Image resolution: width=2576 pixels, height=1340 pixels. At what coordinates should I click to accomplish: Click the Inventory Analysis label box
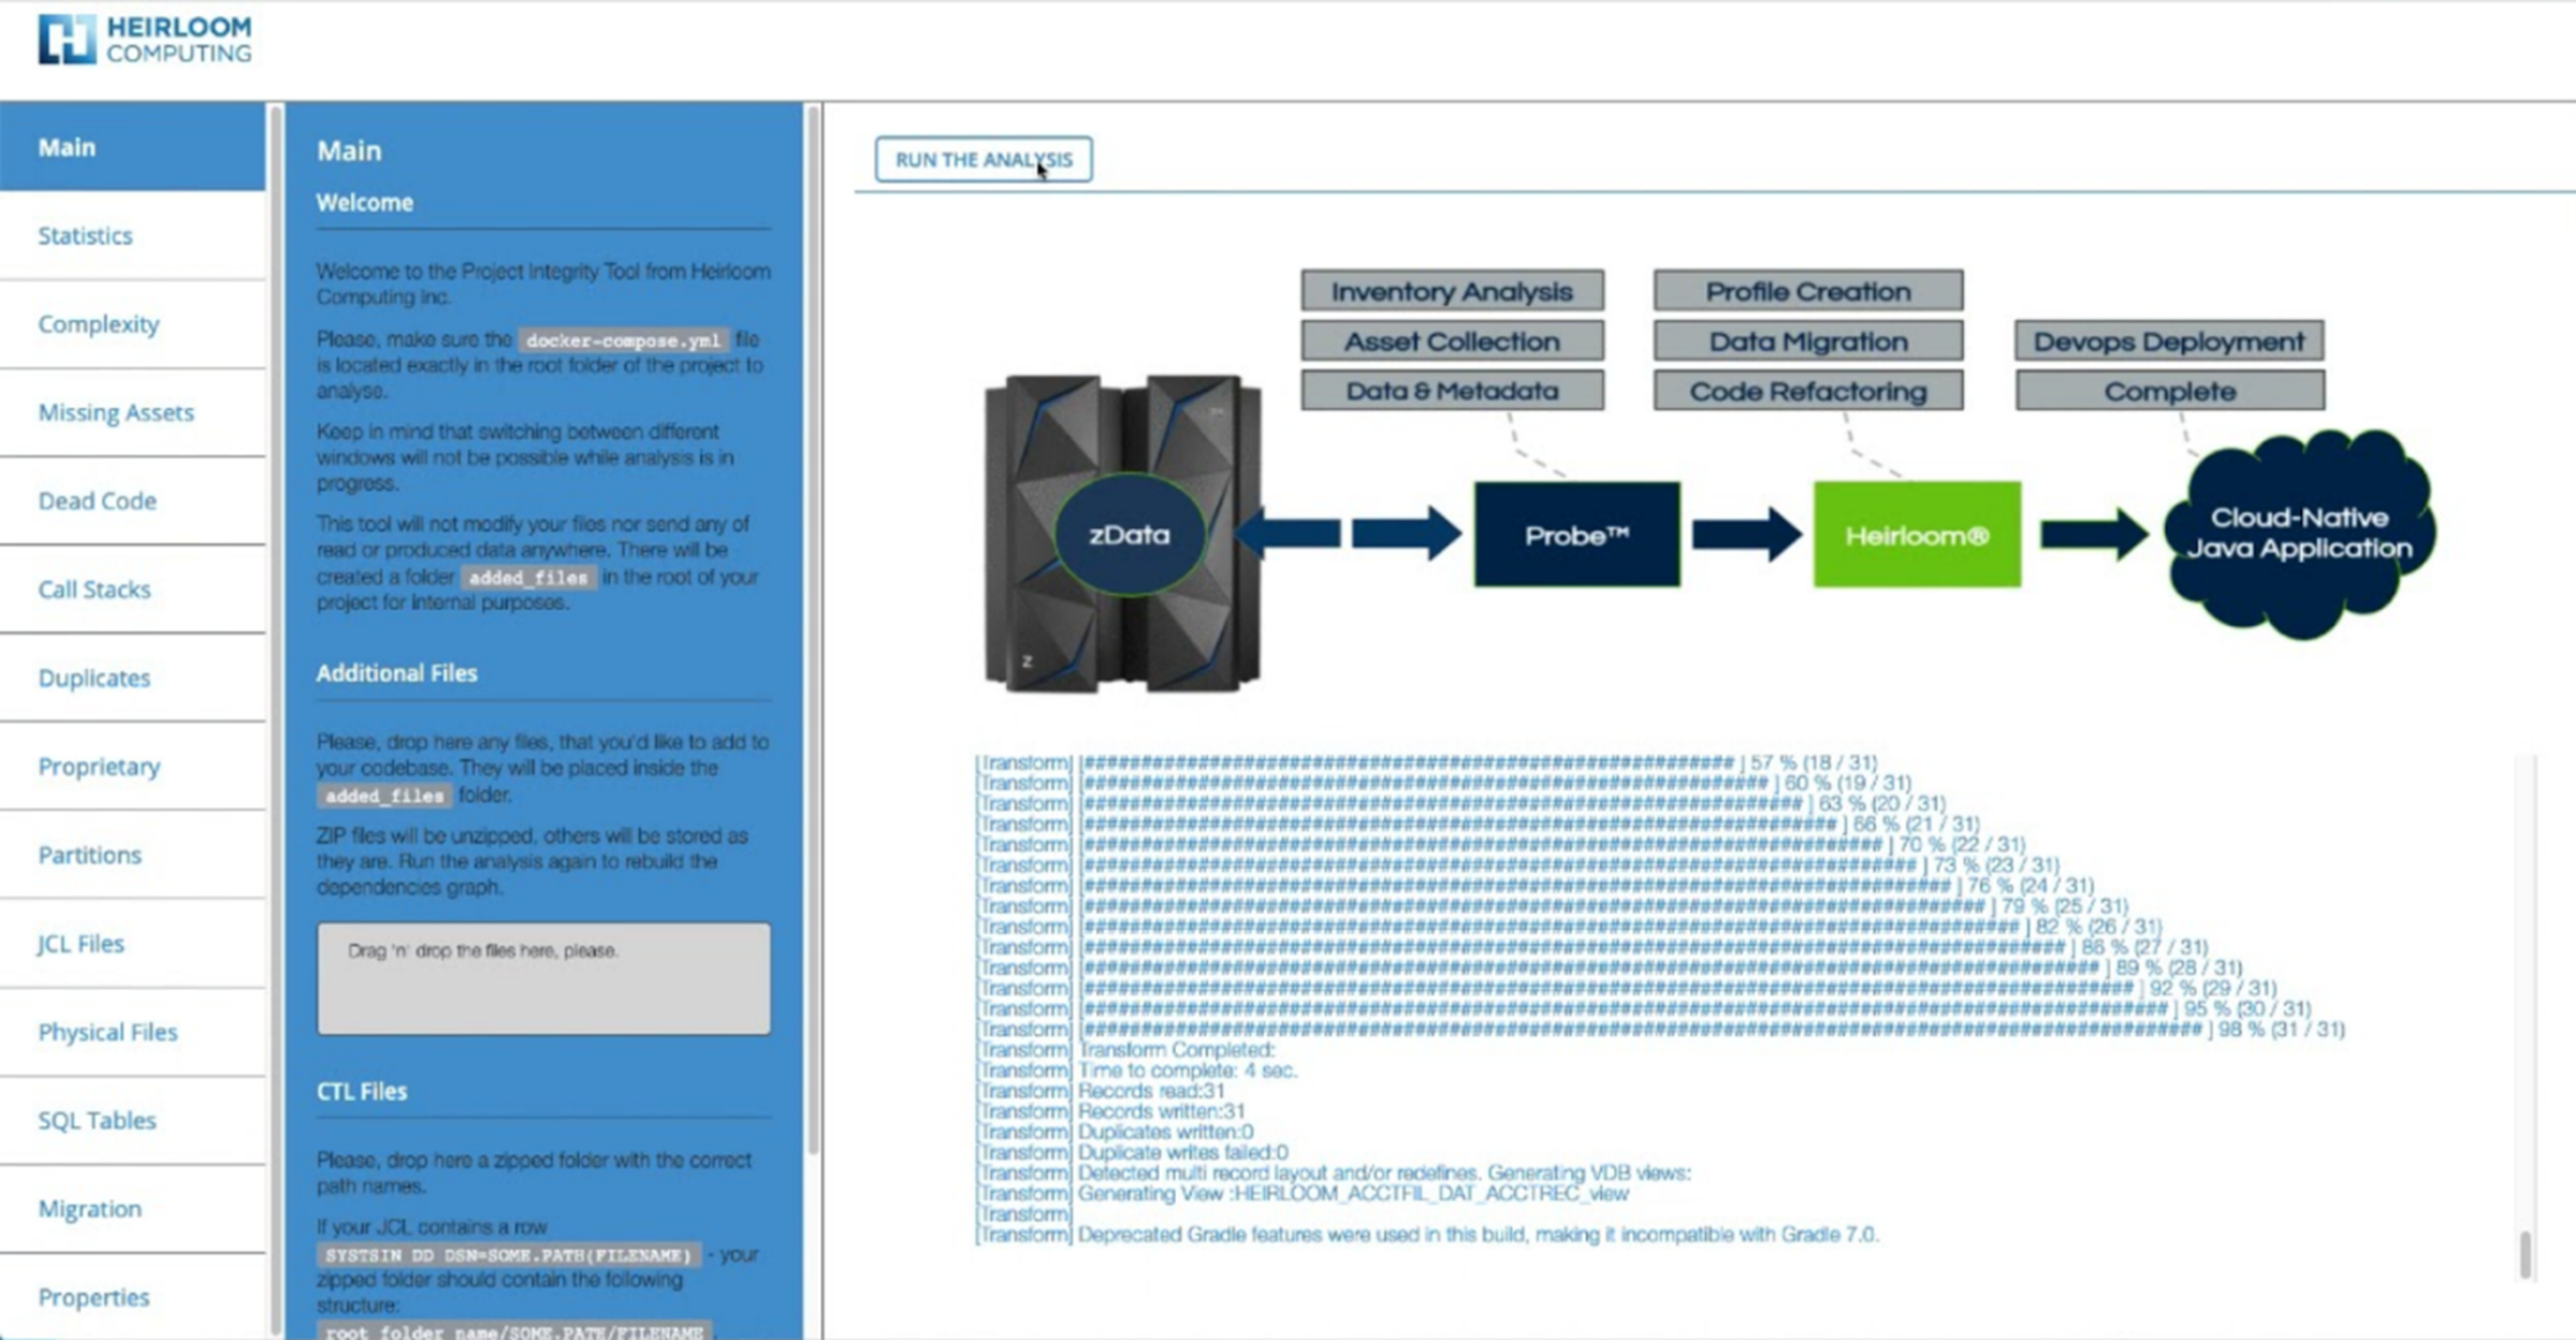click(x=1451, y=291)
